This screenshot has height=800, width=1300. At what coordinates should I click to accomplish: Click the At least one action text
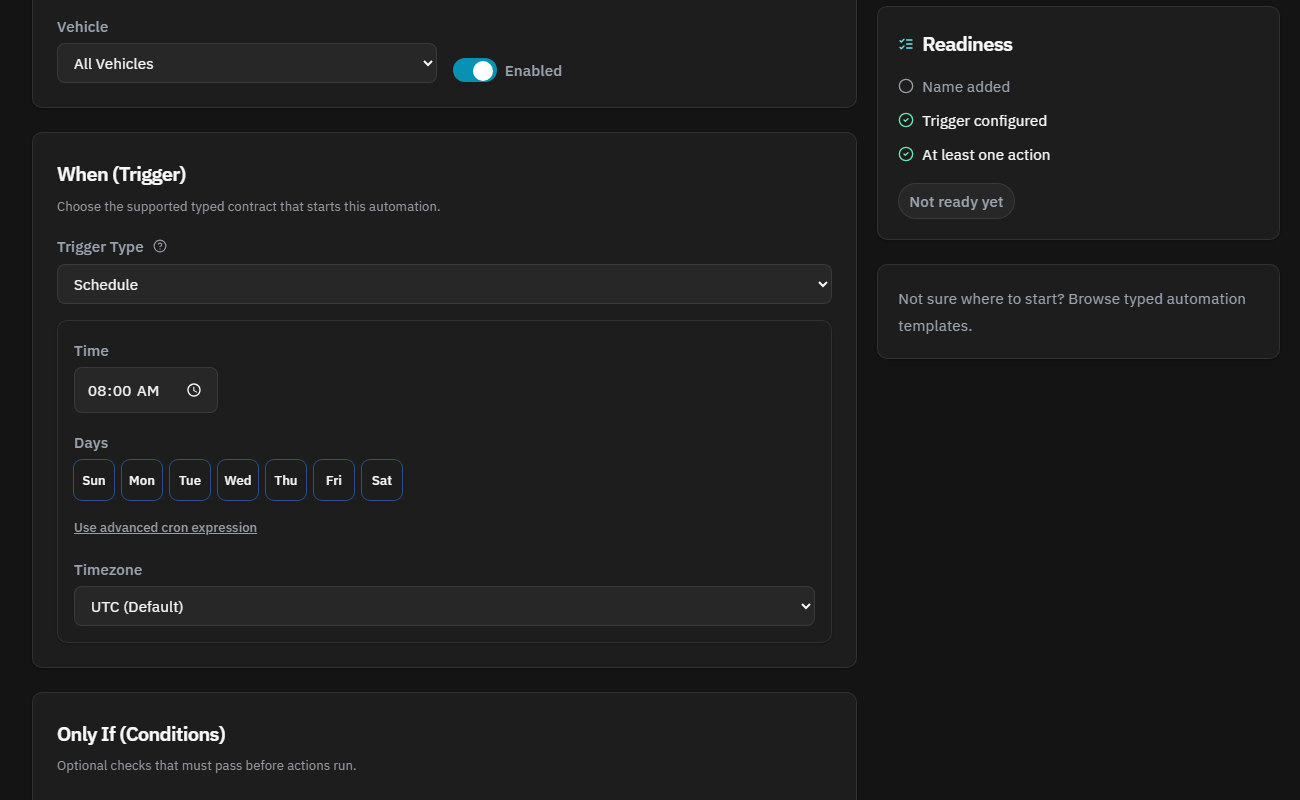coord(986,154)
